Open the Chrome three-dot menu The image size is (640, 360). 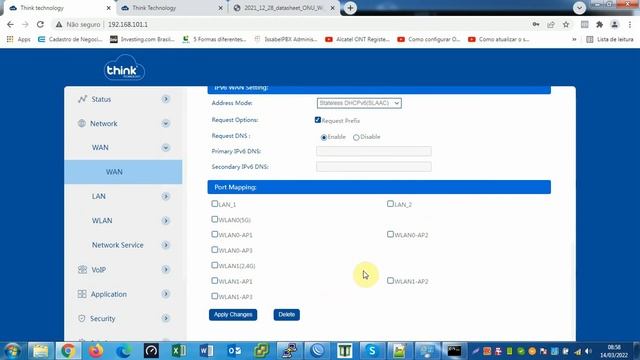pyautogui.click(x=630, y=24)
